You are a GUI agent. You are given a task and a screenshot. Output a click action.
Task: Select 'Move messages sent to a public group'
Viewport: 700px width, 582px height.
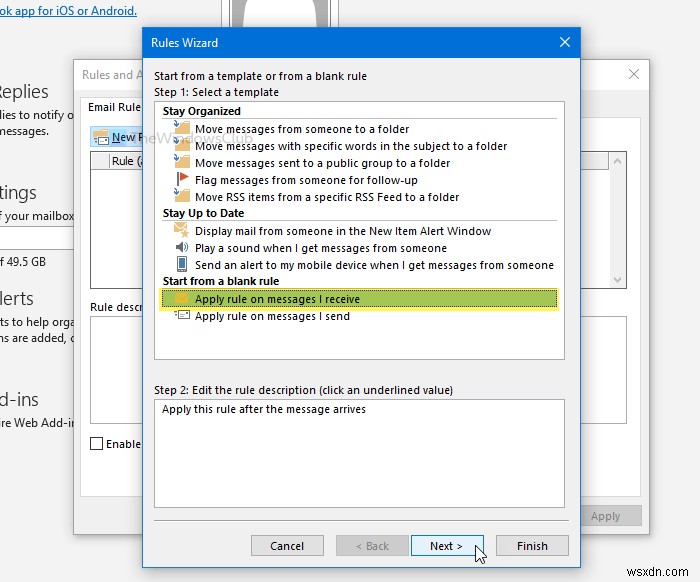pyautogui.click(x=322, y=163)
